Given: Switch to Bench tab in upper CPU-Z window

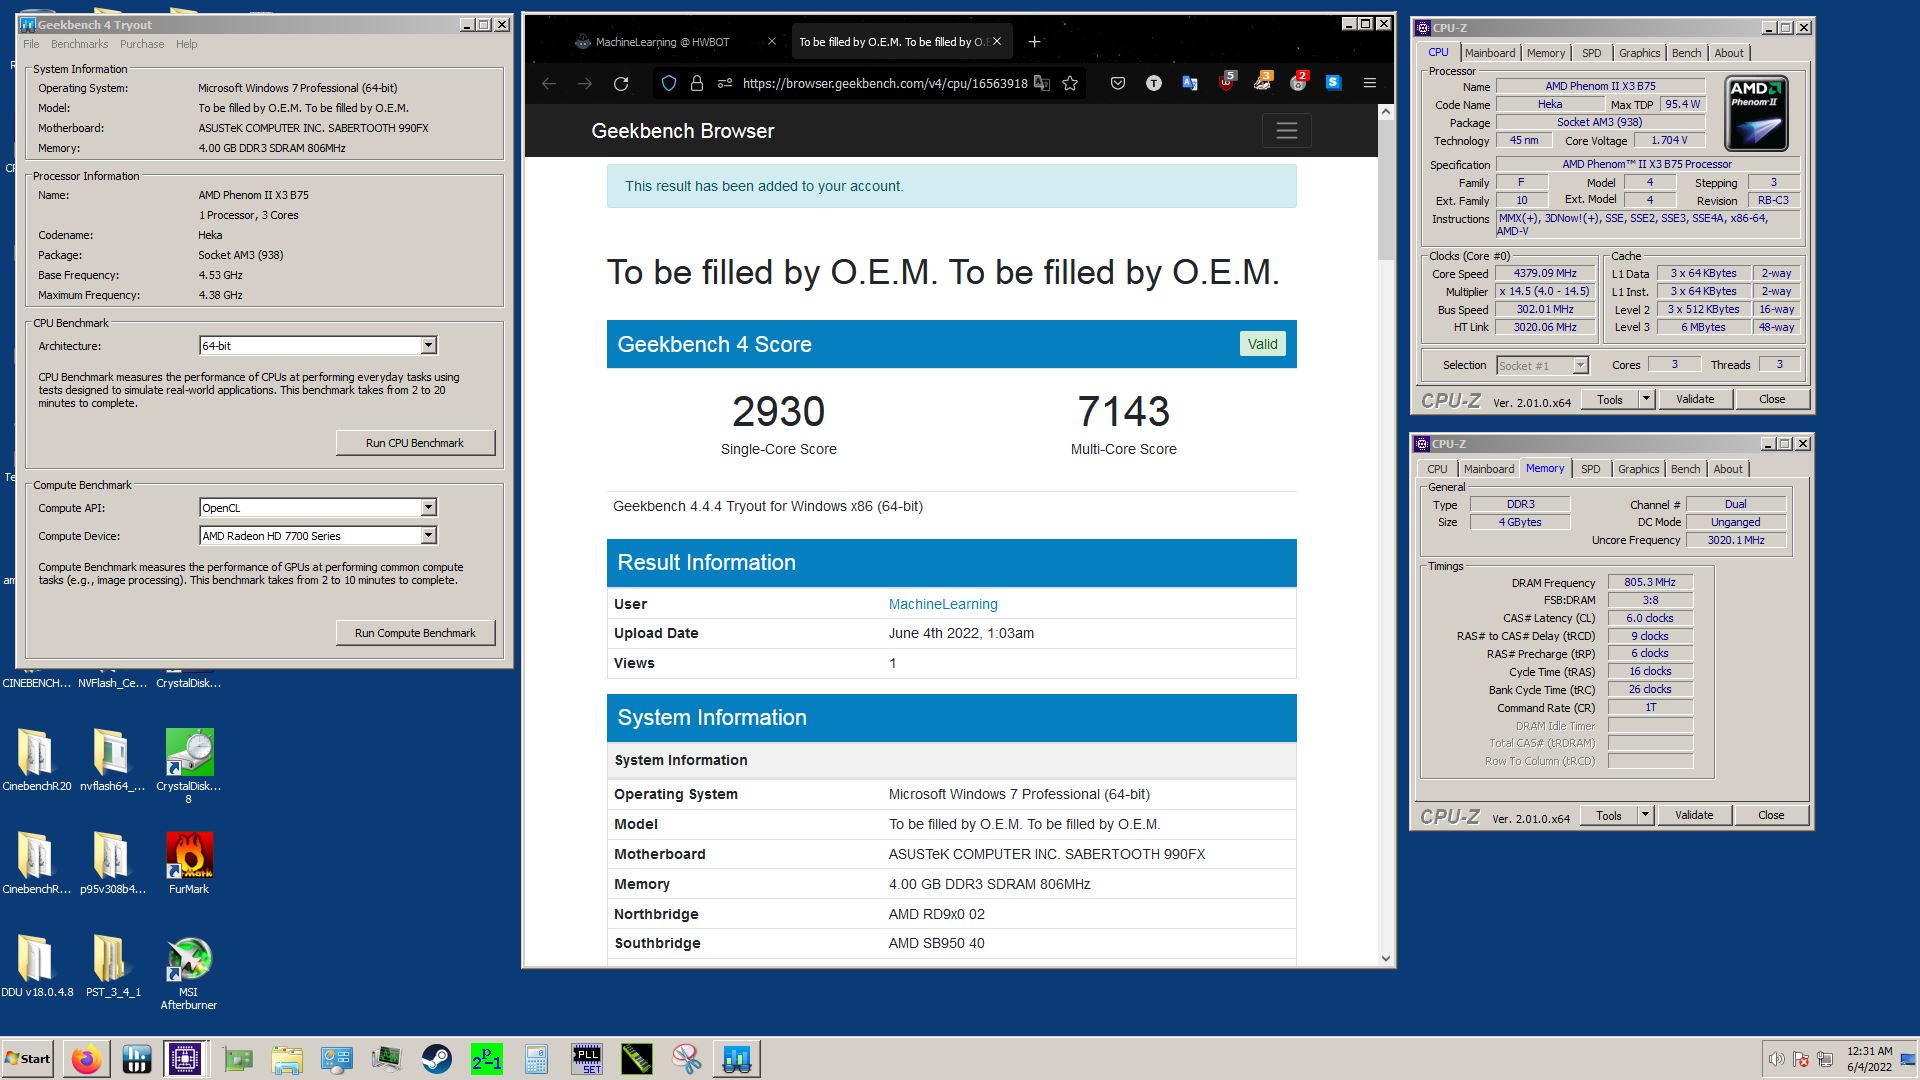Looking at the screenshot, I should (x=1686, y=53).
